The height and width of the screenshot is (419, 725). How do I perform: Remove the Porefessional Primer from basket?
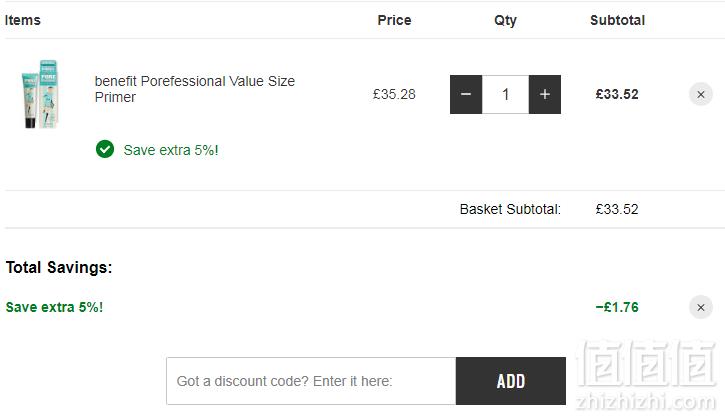(700, 94)
